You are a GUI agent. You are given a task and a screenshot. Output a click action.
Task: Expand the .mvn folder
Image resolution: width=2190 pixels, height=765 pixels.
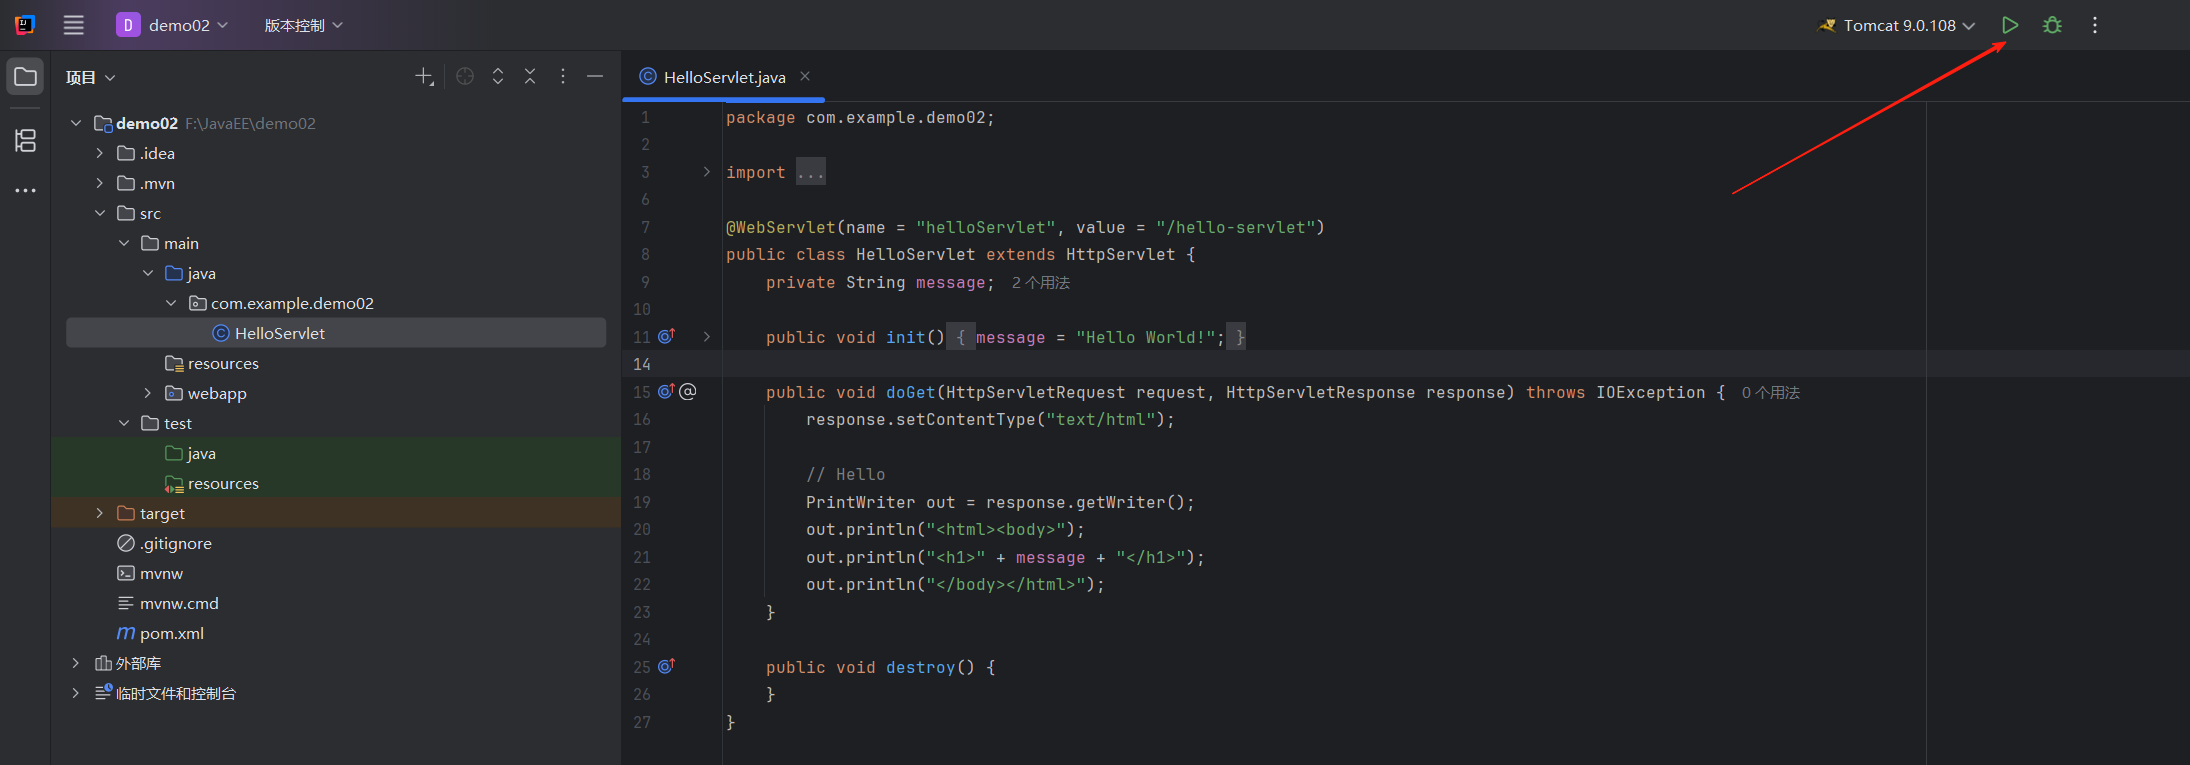click(100, 183)
